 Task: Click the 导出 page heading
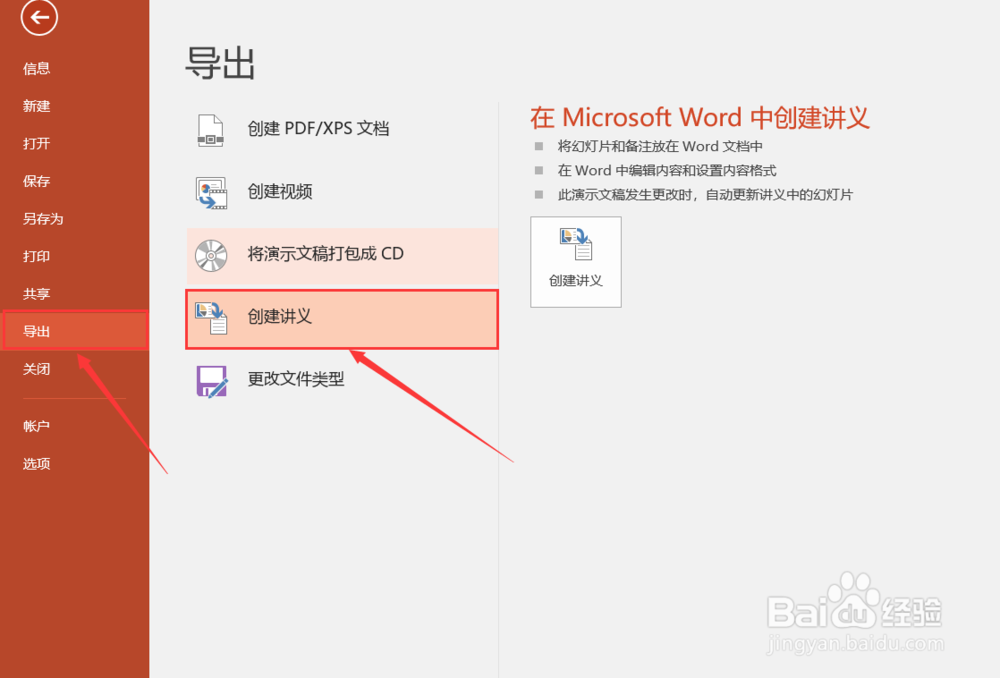tap(221, 63)
